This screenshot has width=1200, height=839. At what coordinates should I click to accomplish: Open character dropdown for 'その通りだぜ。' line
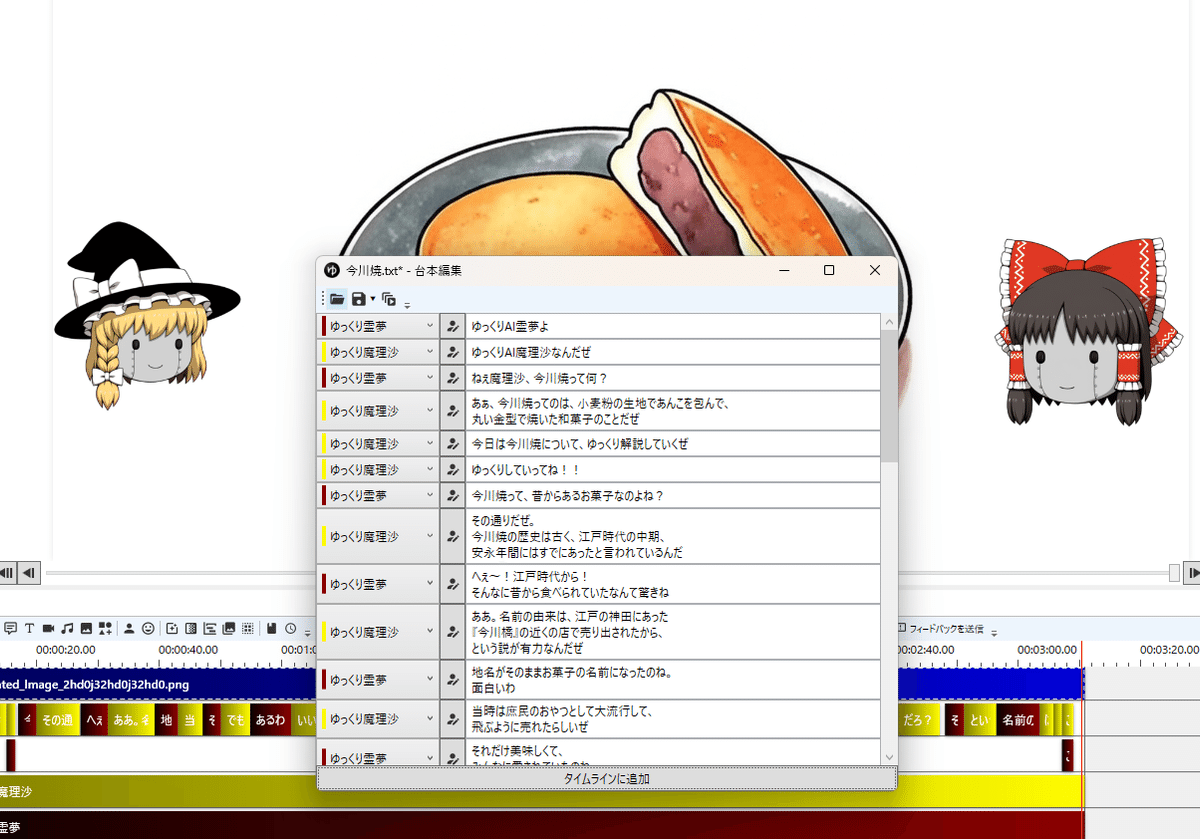point(429,536)
